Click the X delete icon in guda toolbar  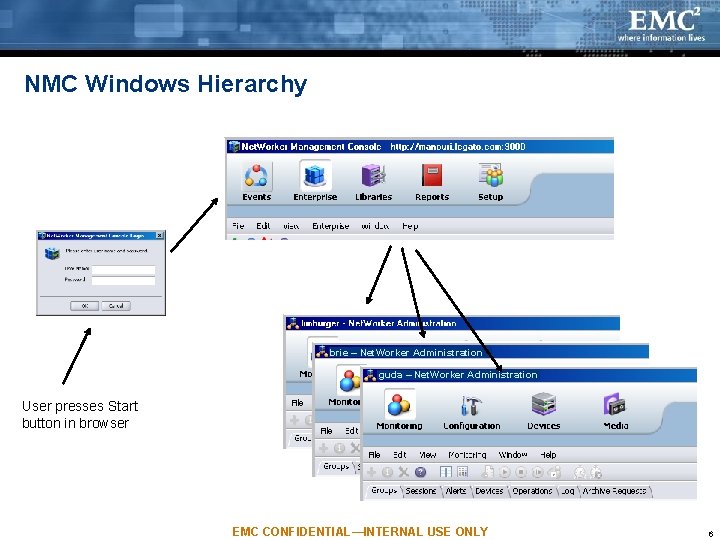click(404, 472)
